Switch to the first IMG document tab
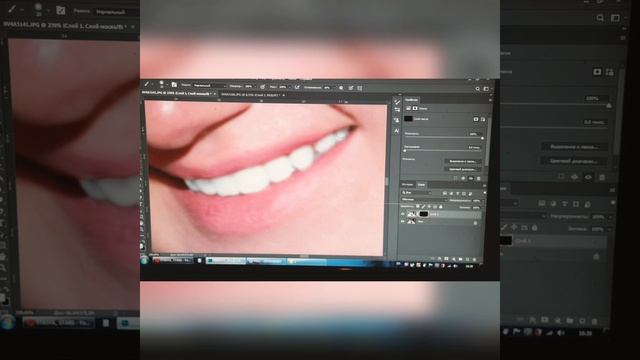The width and height of the screenshot is (640, 360). [x=177, y=94]
